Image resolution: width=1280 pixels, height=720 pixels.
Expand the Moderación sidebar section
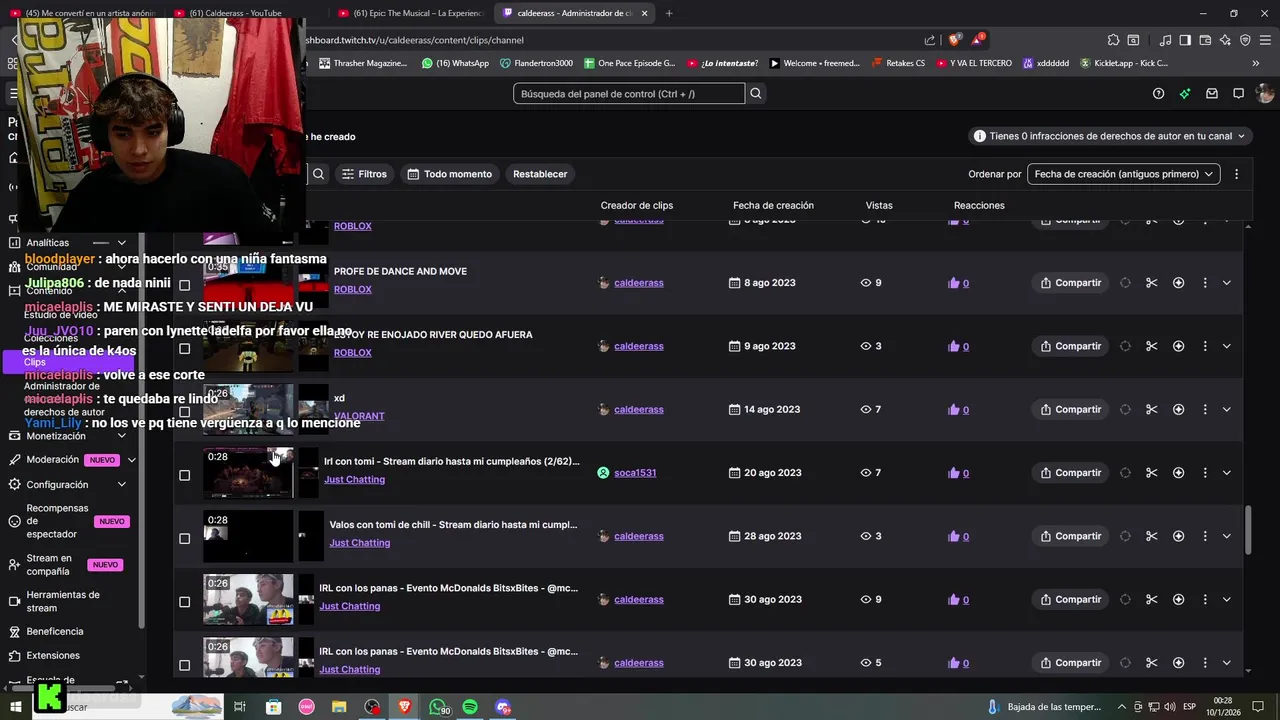(131, 460)
